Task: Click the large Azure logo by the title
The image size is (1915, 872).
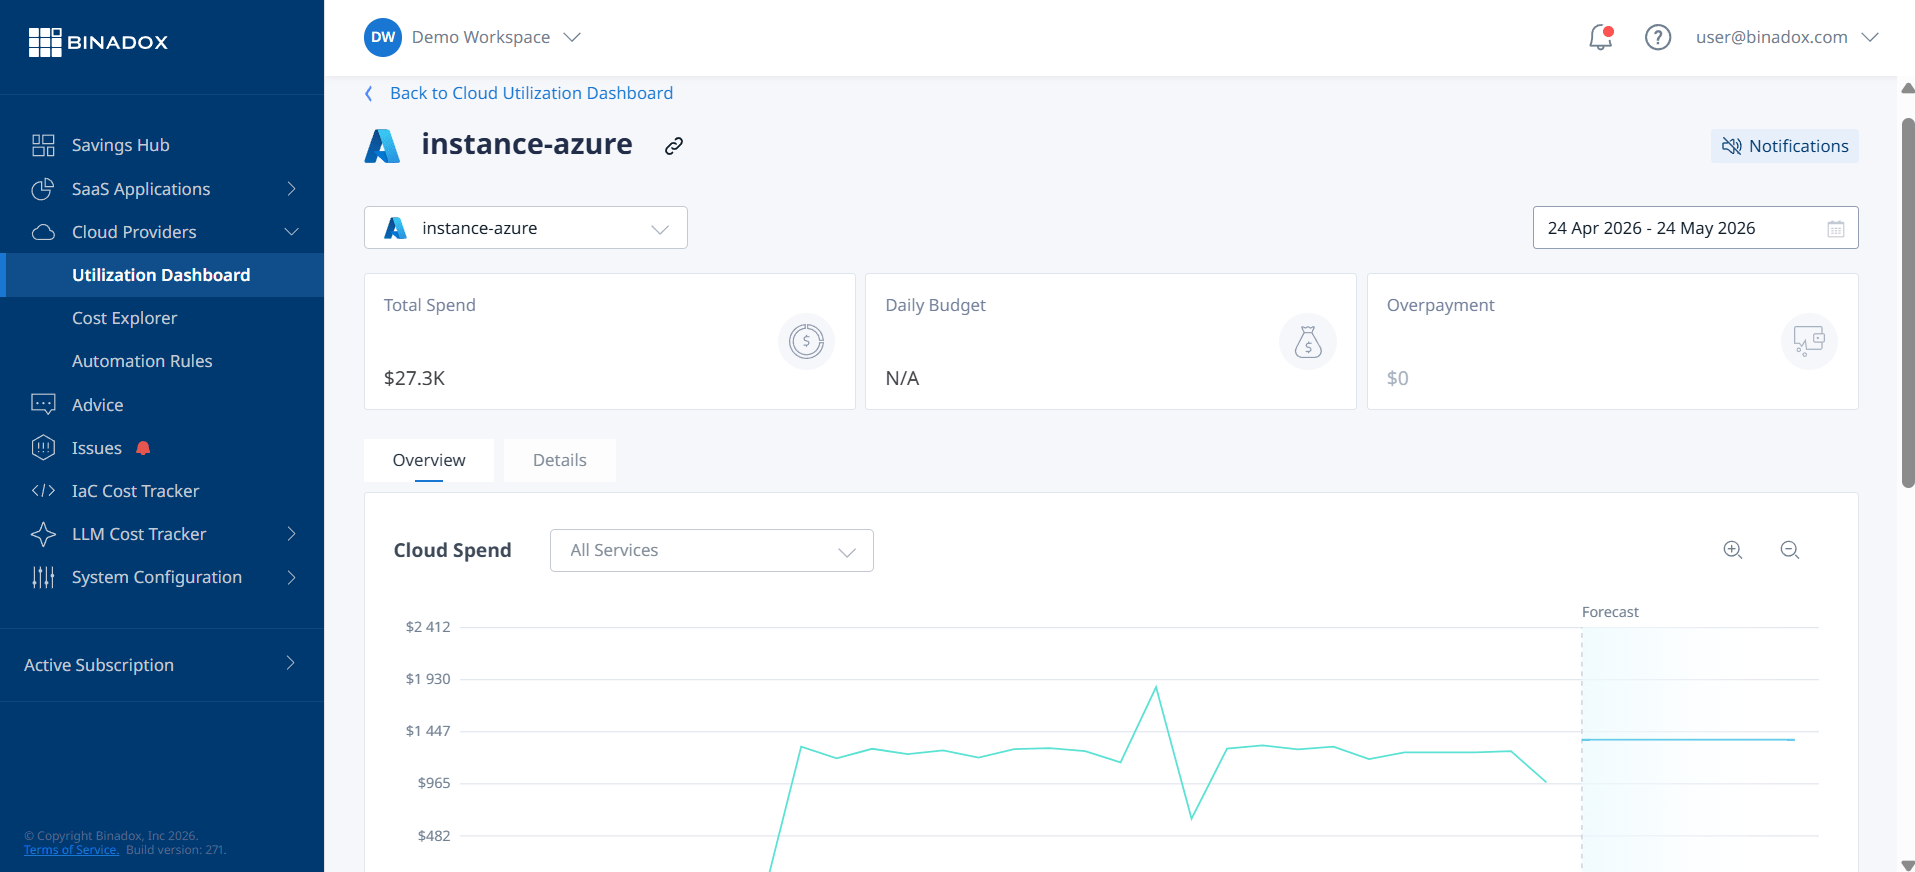Action: pyautogui.click(x=382, y=146)
